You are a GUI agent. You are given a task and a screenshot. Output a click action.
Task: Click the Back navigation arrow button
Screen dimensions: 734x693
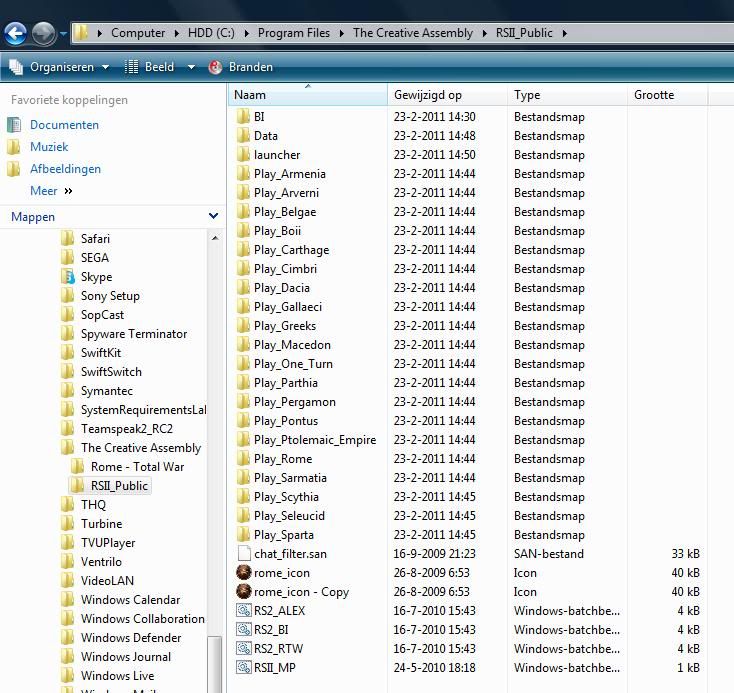[15, 34]
